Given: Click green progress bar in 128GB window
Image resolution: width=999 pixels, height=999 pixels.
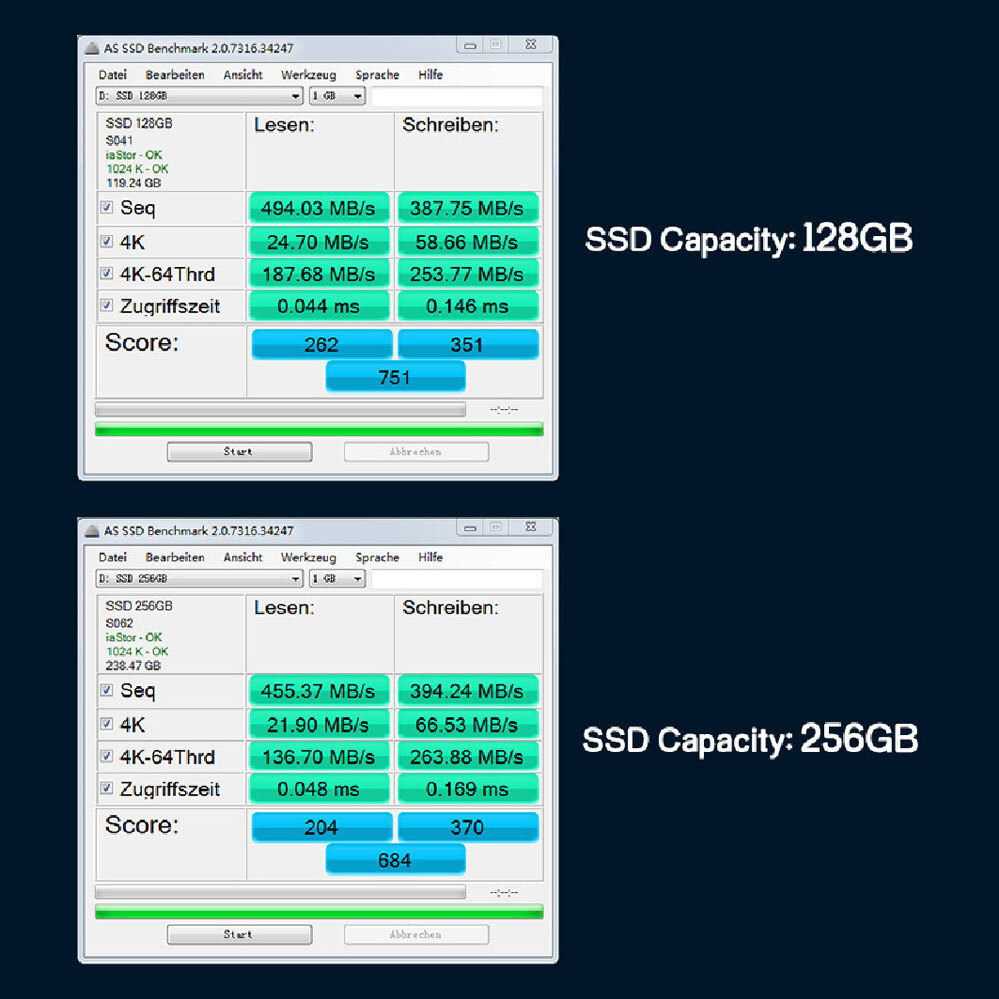Looking at the screenshot, I should point(319,429).
